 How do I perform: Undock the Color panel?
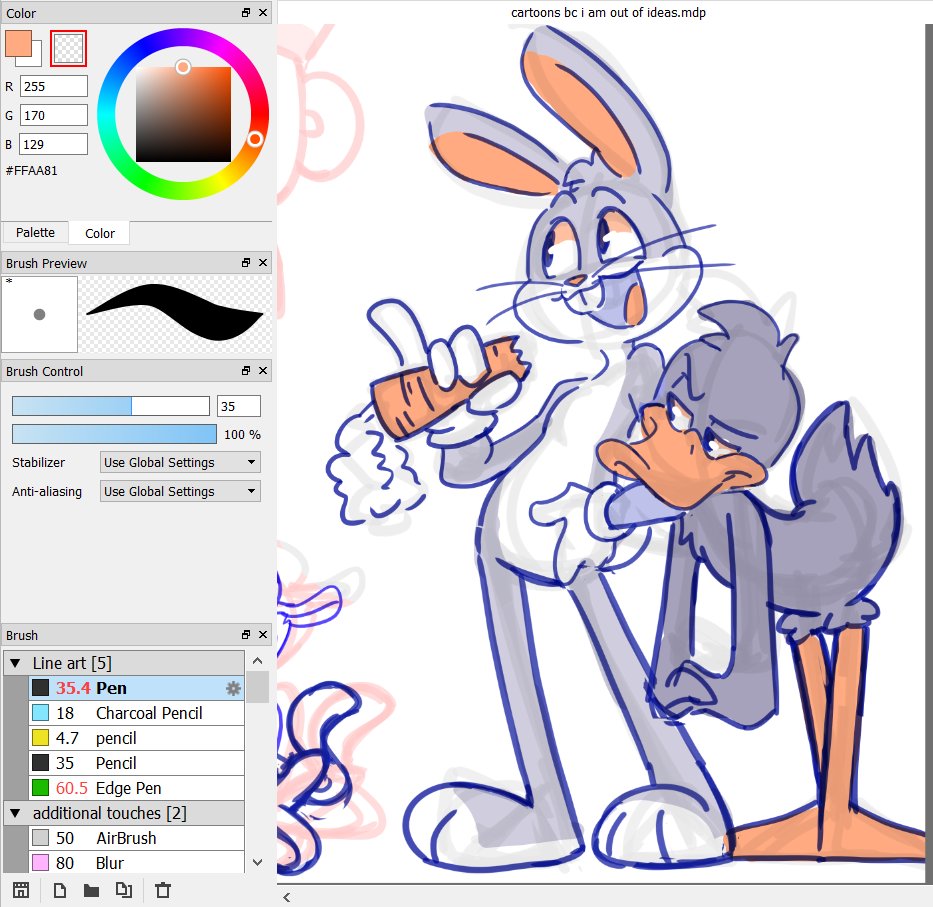pyautogui.click(x=246, y=12)
